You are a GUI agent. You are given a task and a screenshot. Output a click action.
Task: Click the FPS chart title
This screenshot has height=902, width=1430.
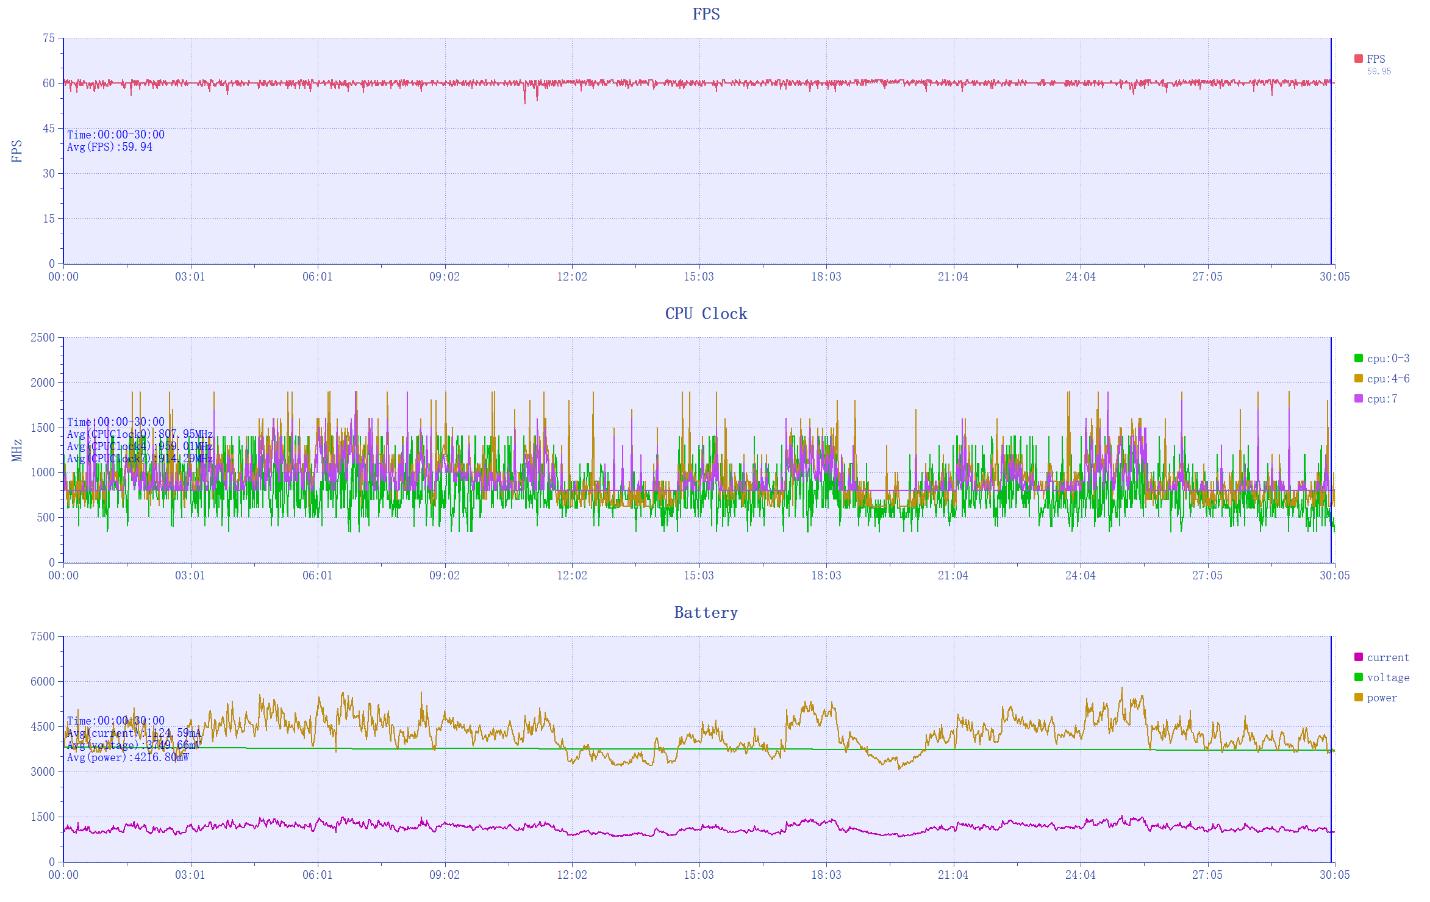[x=706, y=14]
